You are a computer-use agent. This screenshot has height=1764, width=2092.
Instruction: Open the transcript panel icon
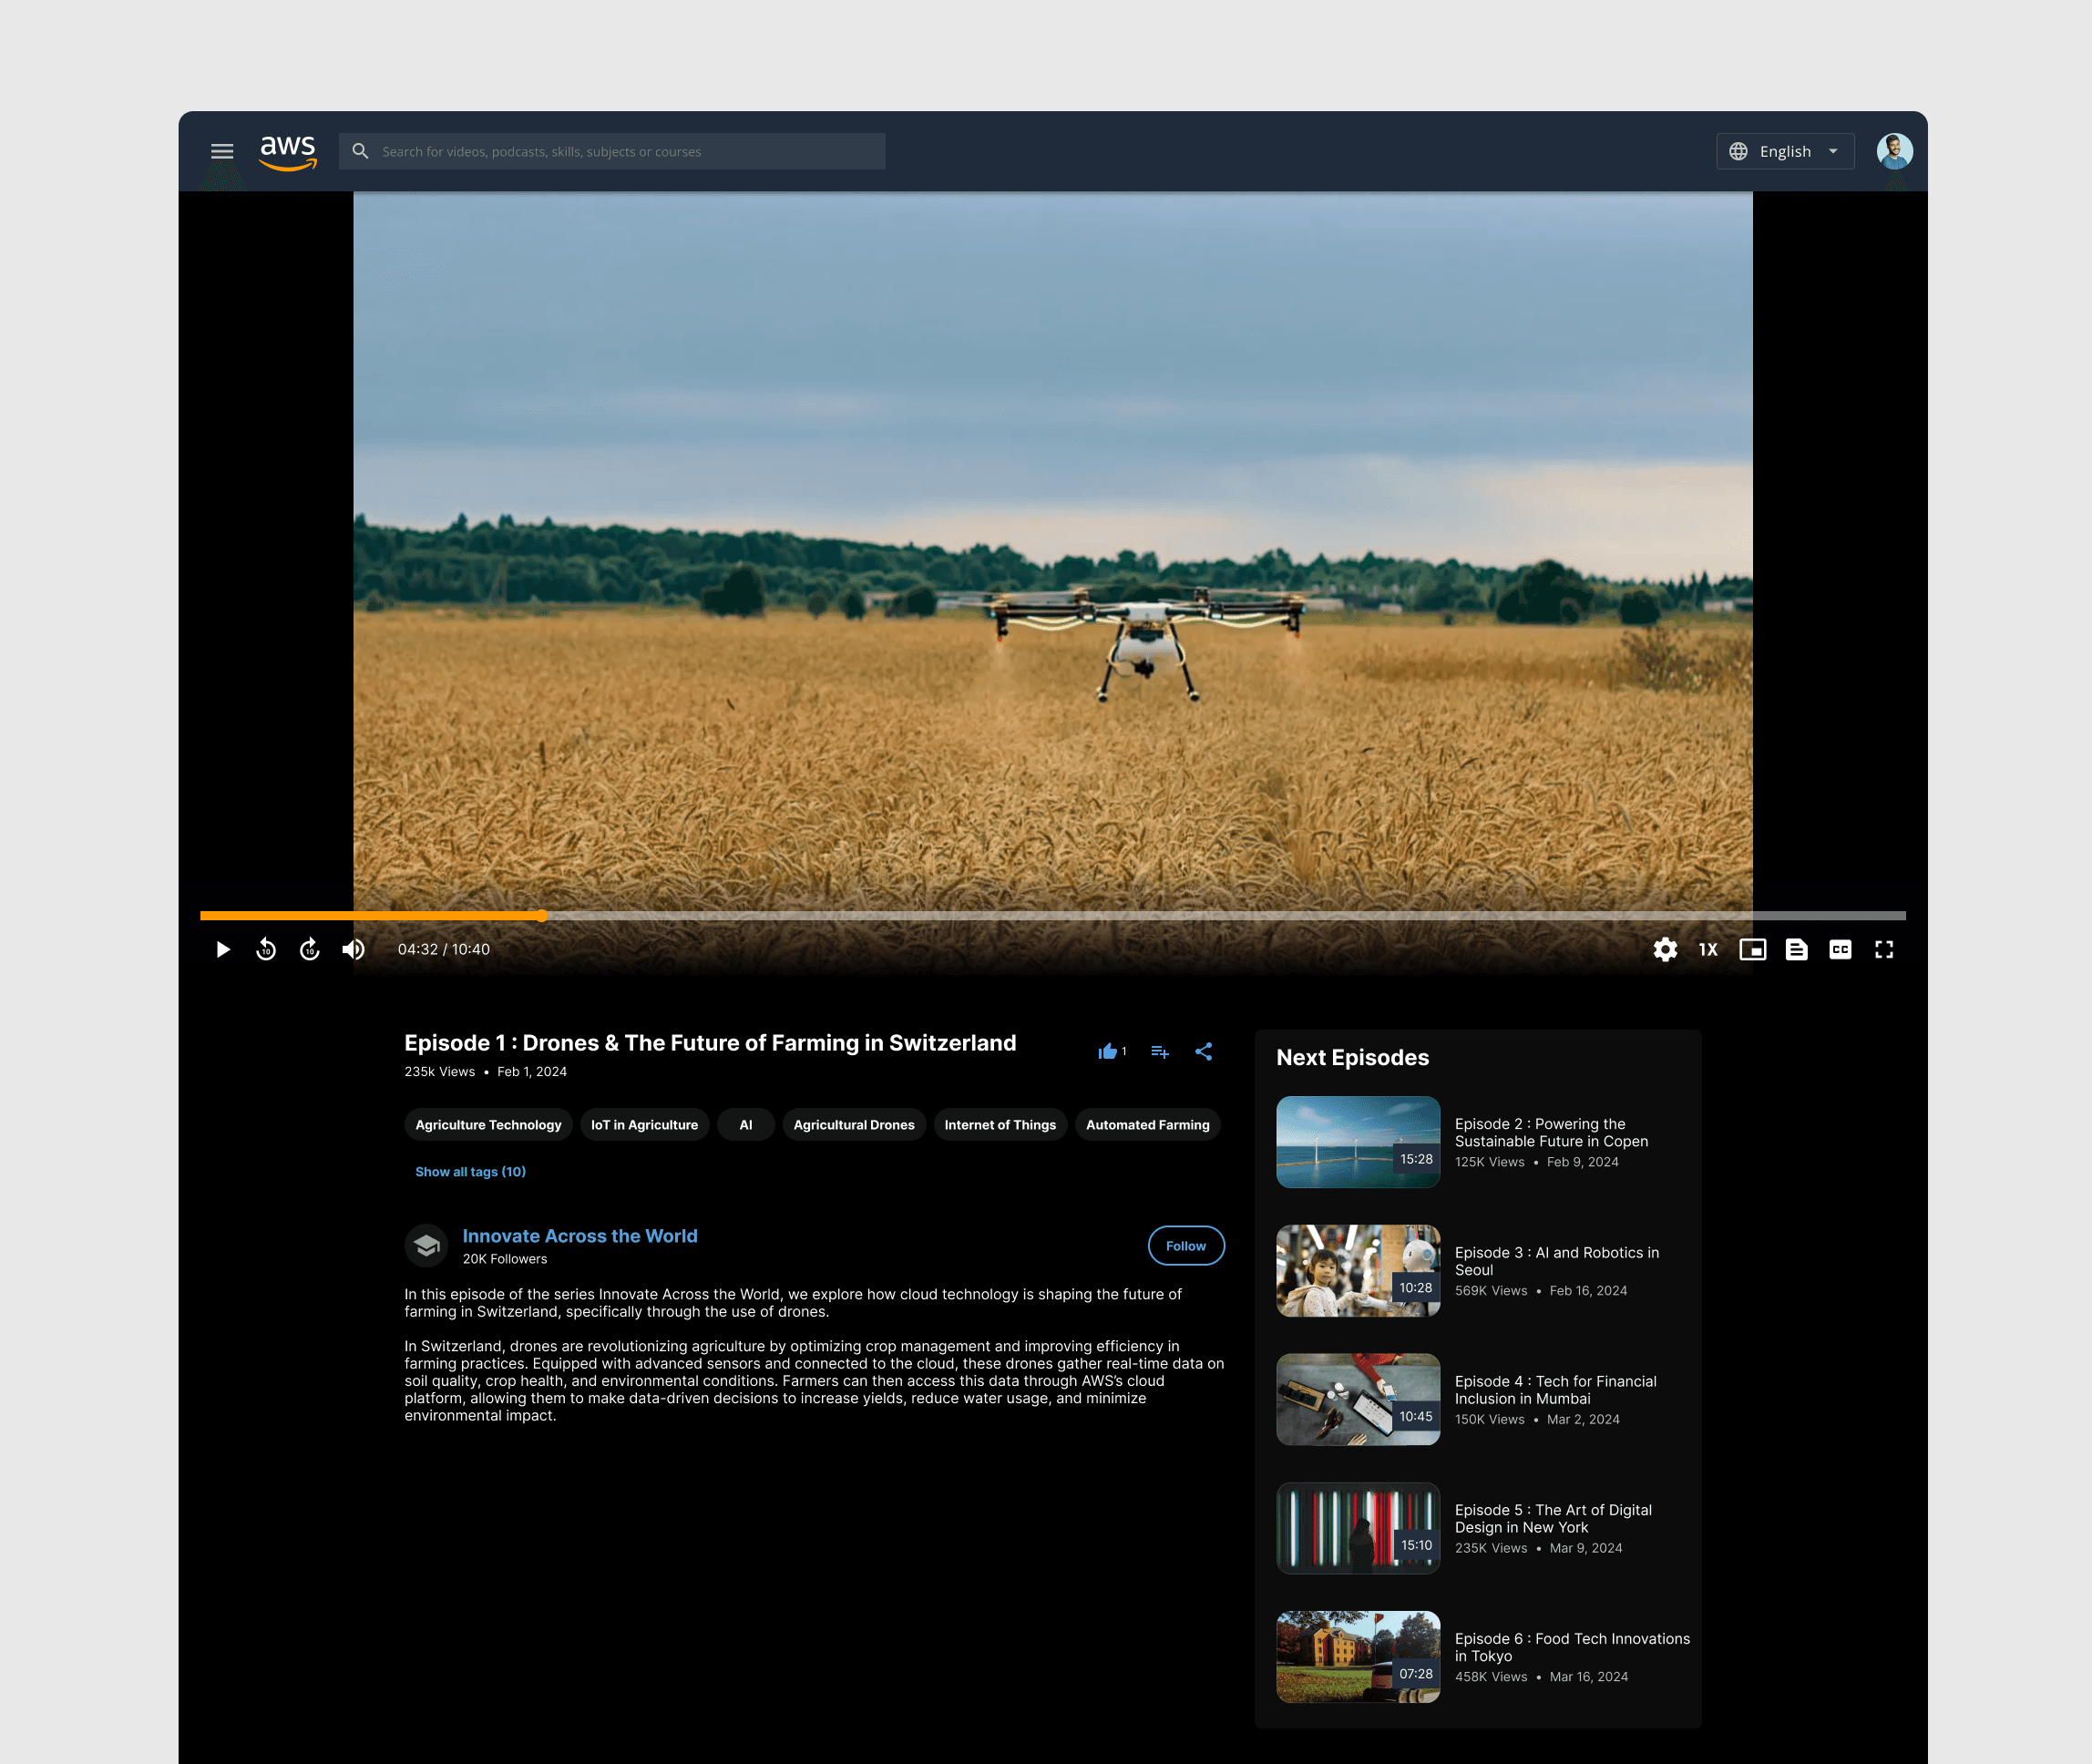[x=1796, y=949]
